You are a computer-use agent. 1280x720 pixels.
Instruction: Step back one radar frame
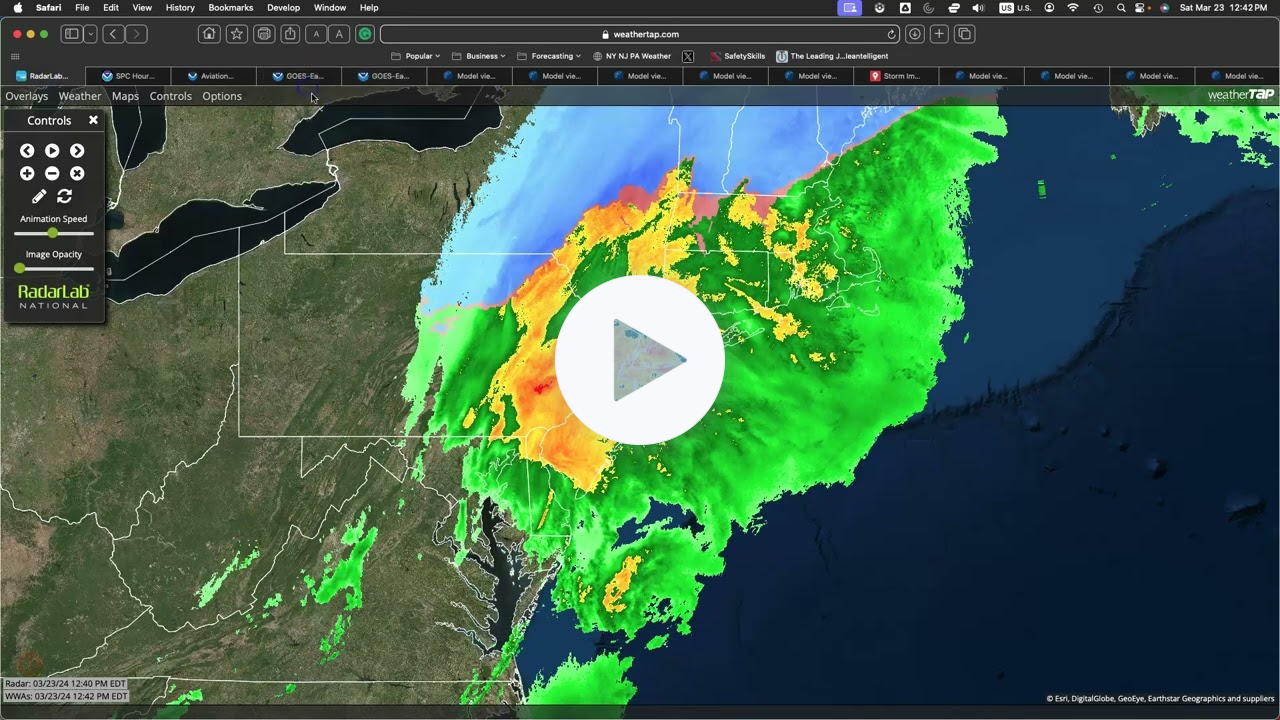pyautogui.click(x=27, y=150)
